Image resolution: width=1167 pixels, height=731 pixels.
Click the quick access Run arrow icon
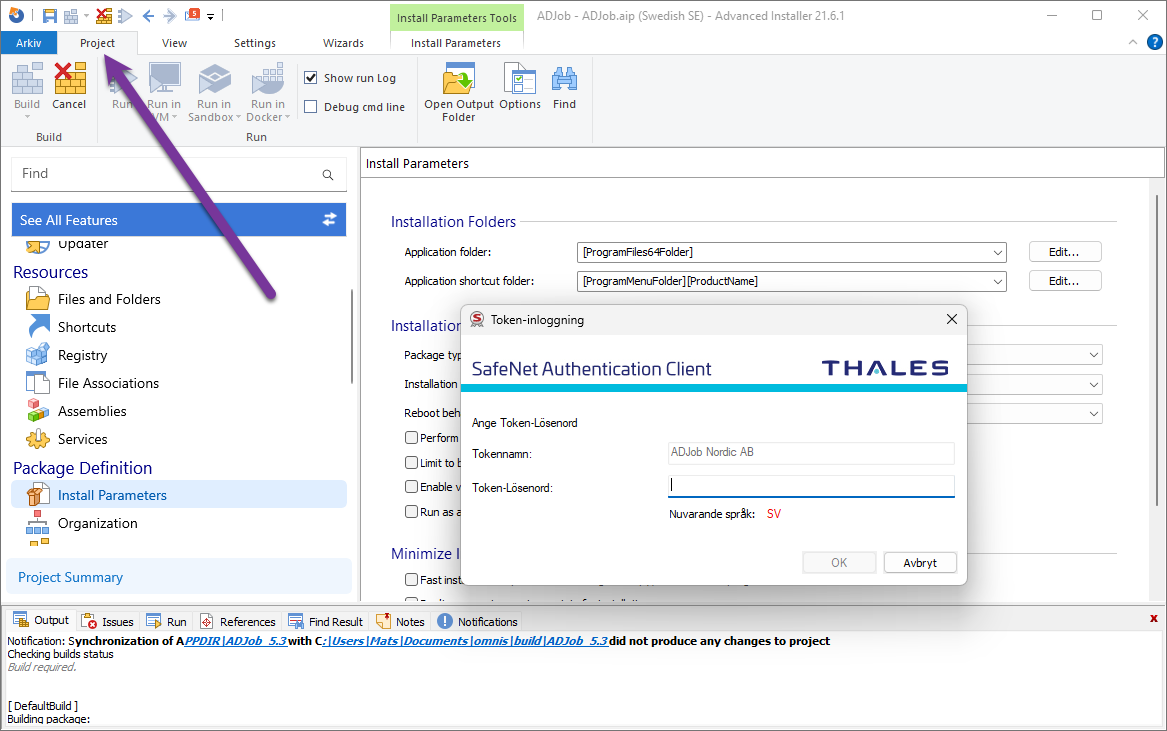click(x=125, y=16)
